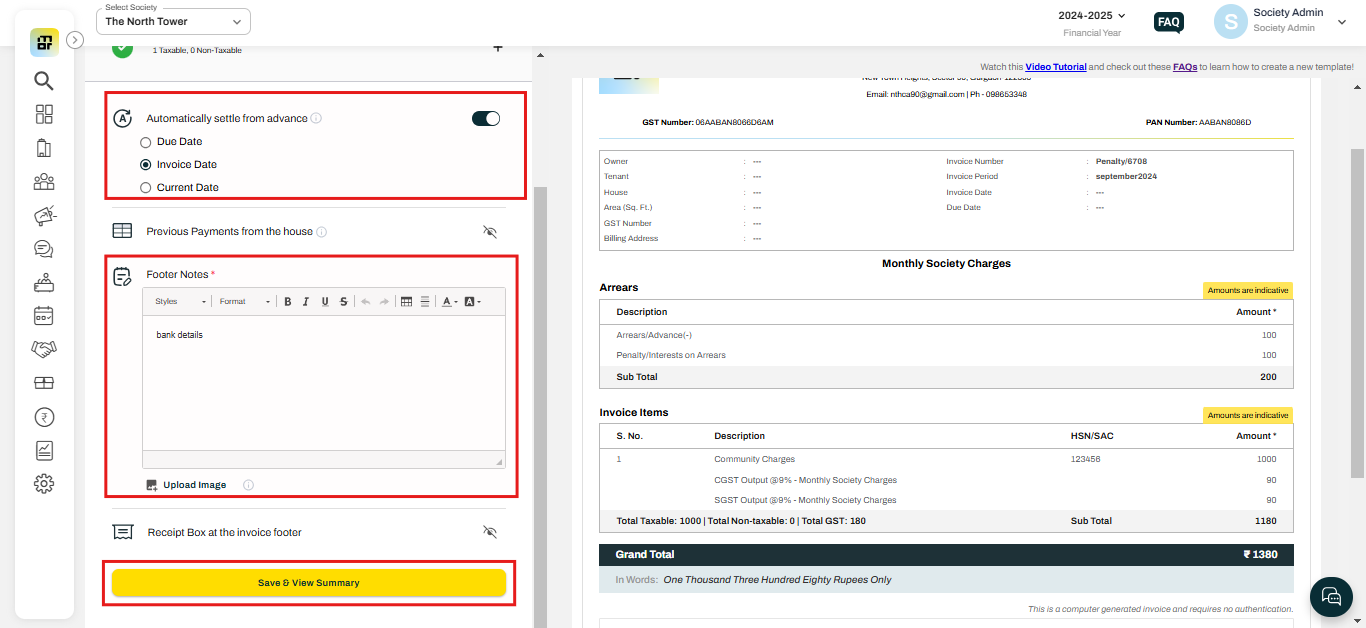Open the Video Tutorial link
The height and width of the screenshot is (628, 1366).
click(x=1055, y=66)
